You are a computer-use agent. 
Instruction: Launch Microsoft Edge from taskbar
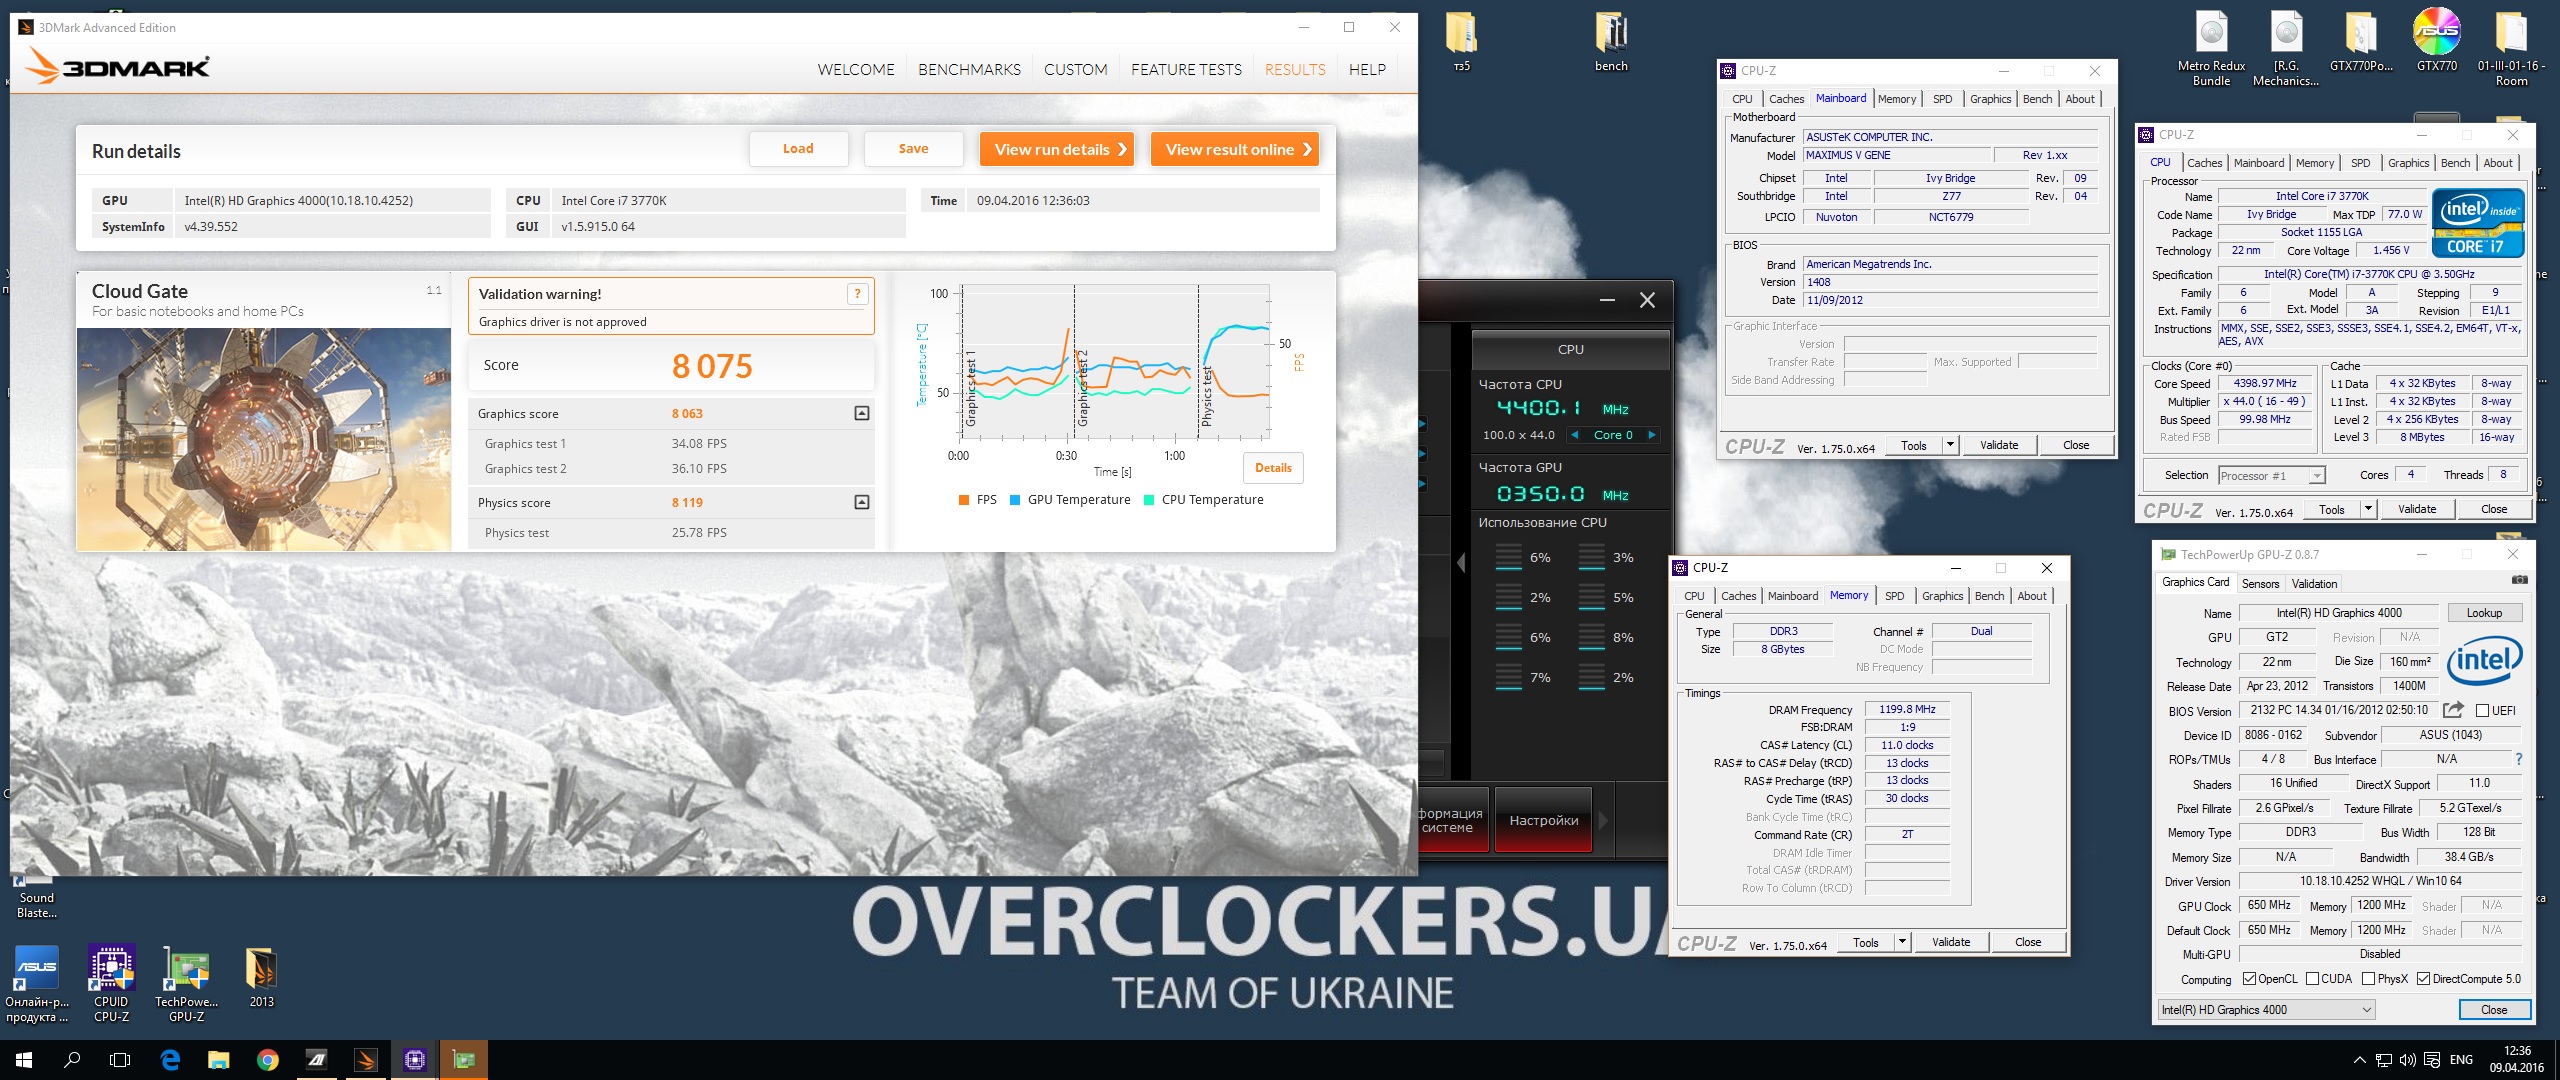tap(170, 1060)
